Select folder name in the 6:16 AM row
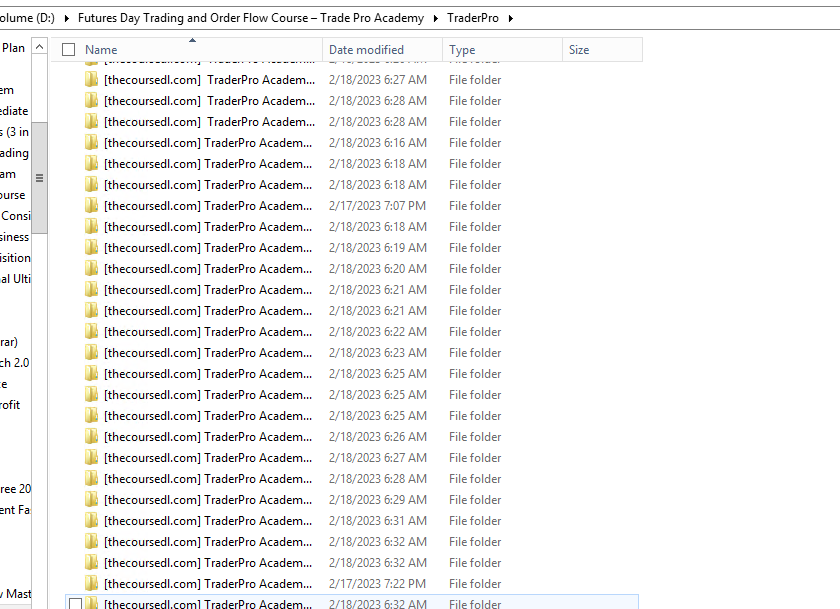Viewport: 840px width, 609px height. [x=208, y=142]
